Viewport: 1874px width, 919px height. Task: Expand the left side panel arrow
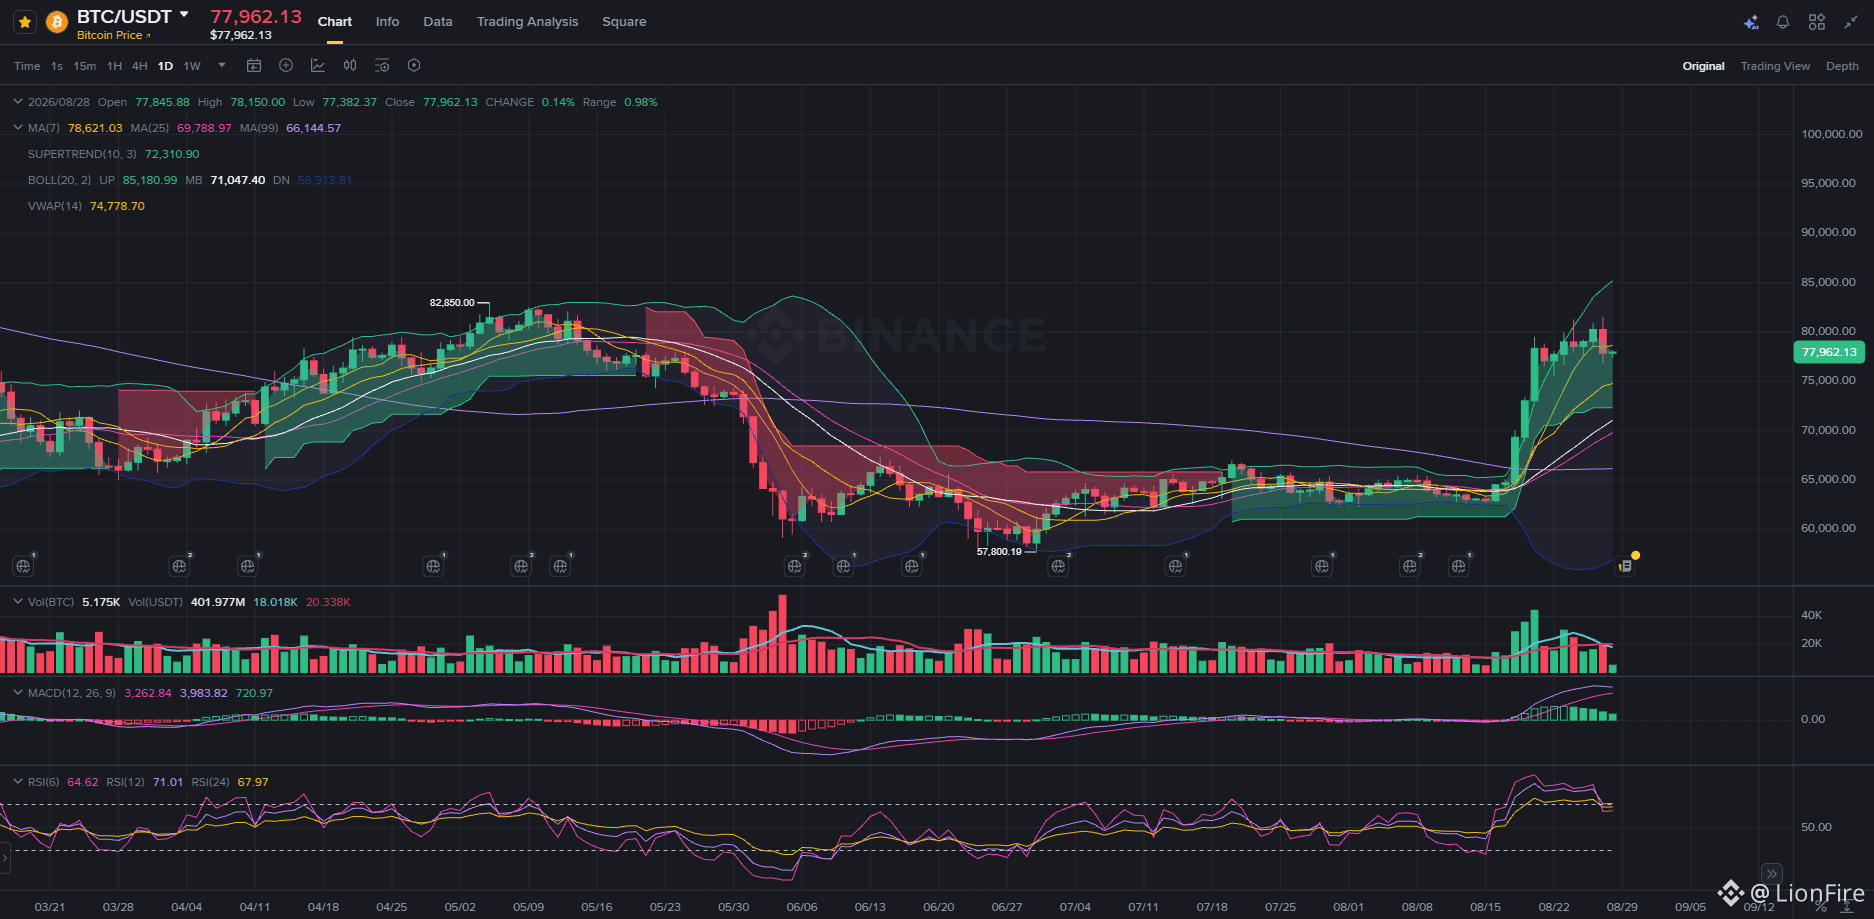5,858
